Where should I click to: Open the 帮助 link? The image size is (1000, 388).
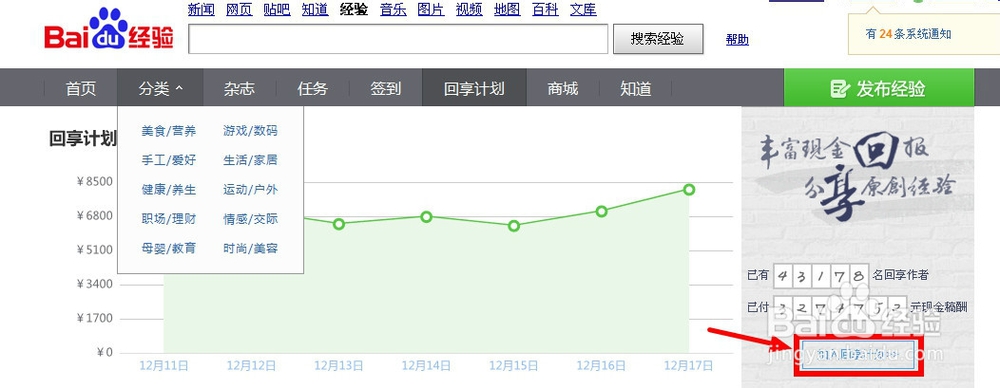737,40
